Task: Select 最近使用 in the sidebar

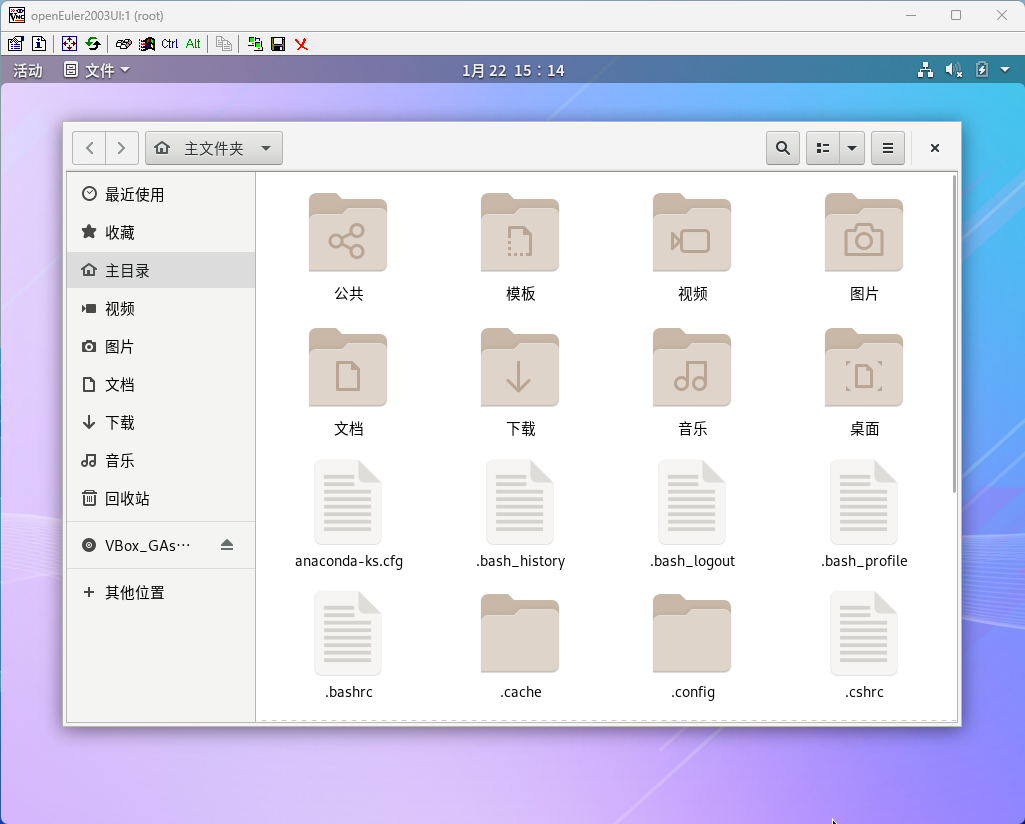Action: pyautogui.click(x=161, y=194)
